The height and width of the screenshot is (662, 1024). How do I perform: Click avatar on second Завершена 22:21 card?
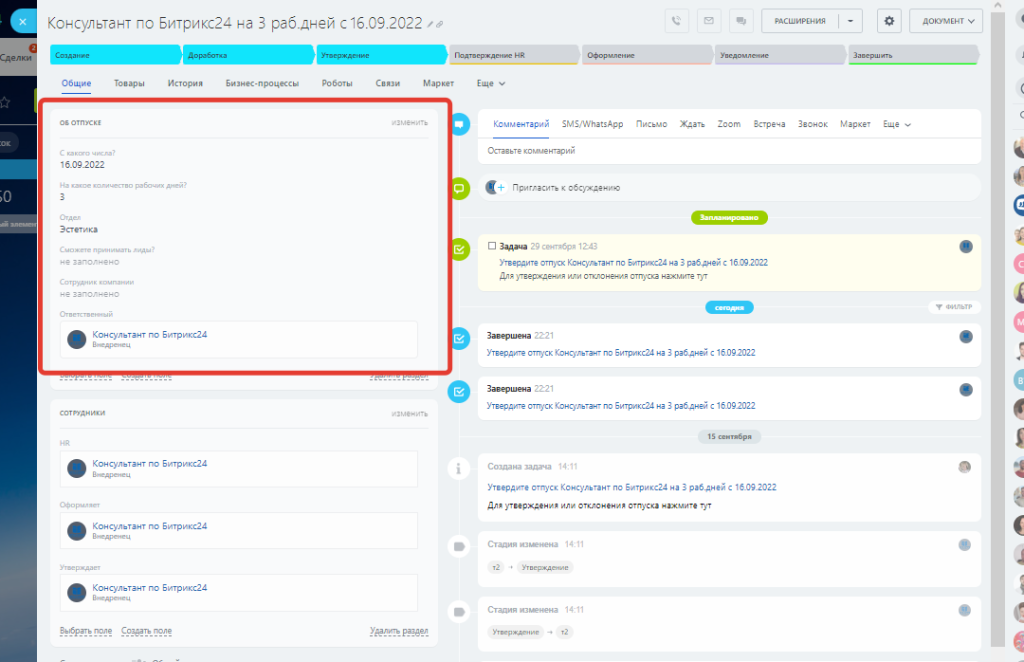966,389
